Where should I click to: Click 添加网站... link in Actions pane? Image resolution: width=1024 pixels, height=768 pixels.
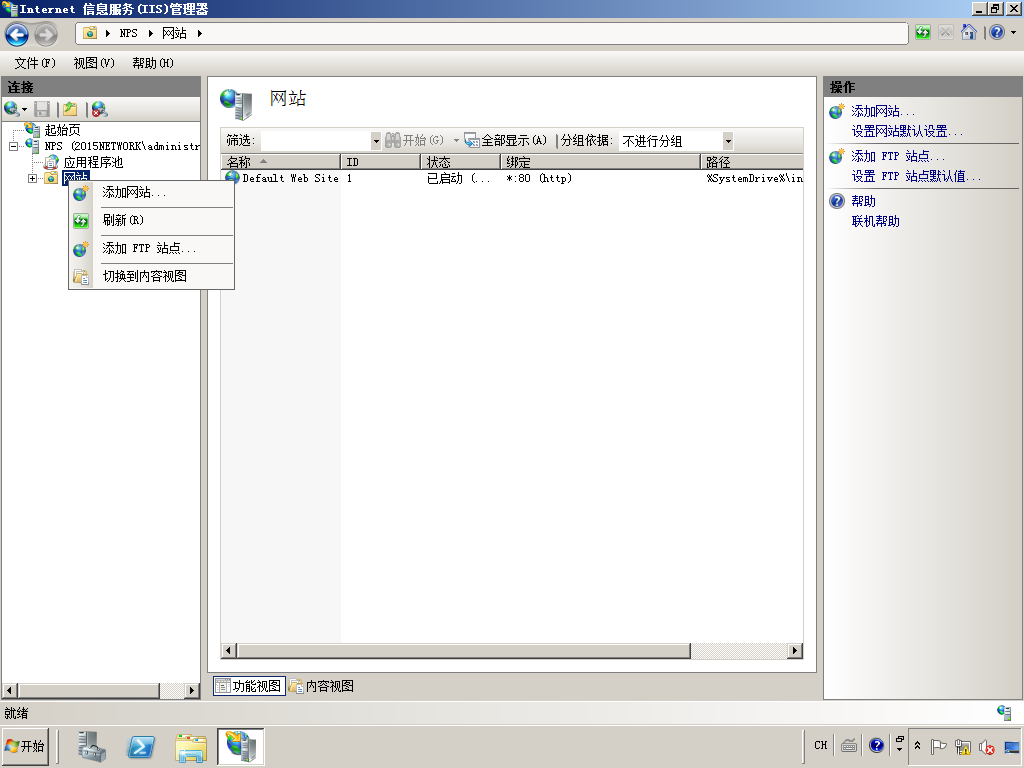883,112
